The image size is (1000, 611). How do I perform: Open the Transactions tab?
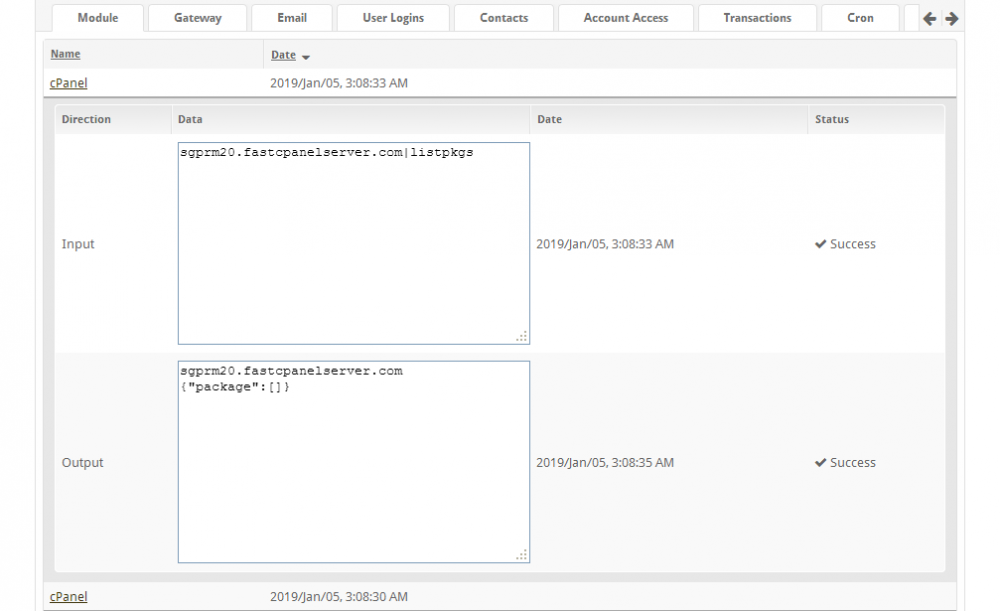(757, 18)
